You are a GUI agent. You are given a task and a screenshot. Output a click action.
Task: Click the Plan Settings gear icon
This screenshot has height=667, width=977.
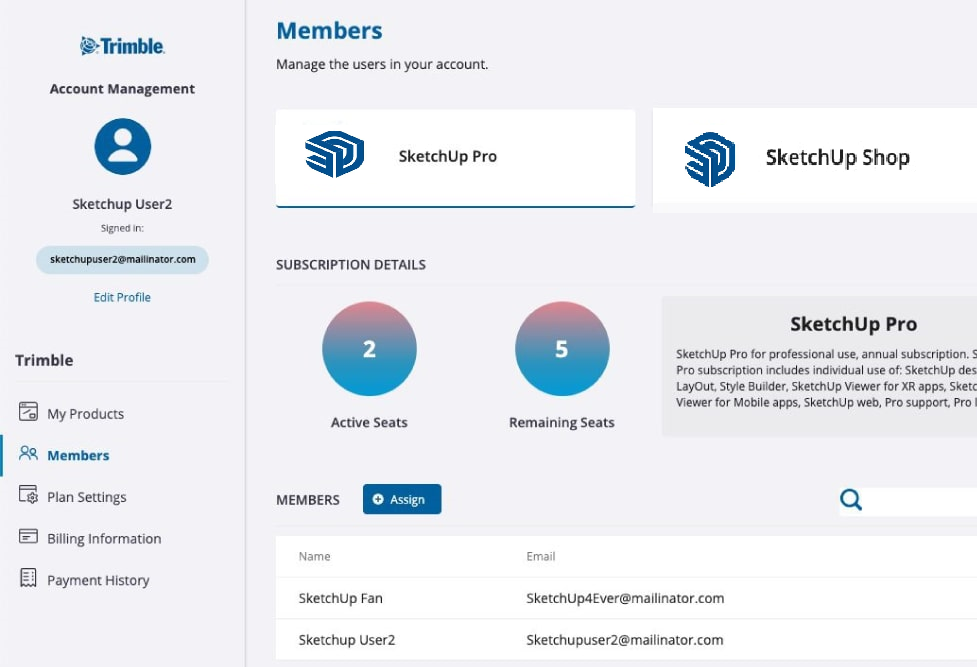28,495
